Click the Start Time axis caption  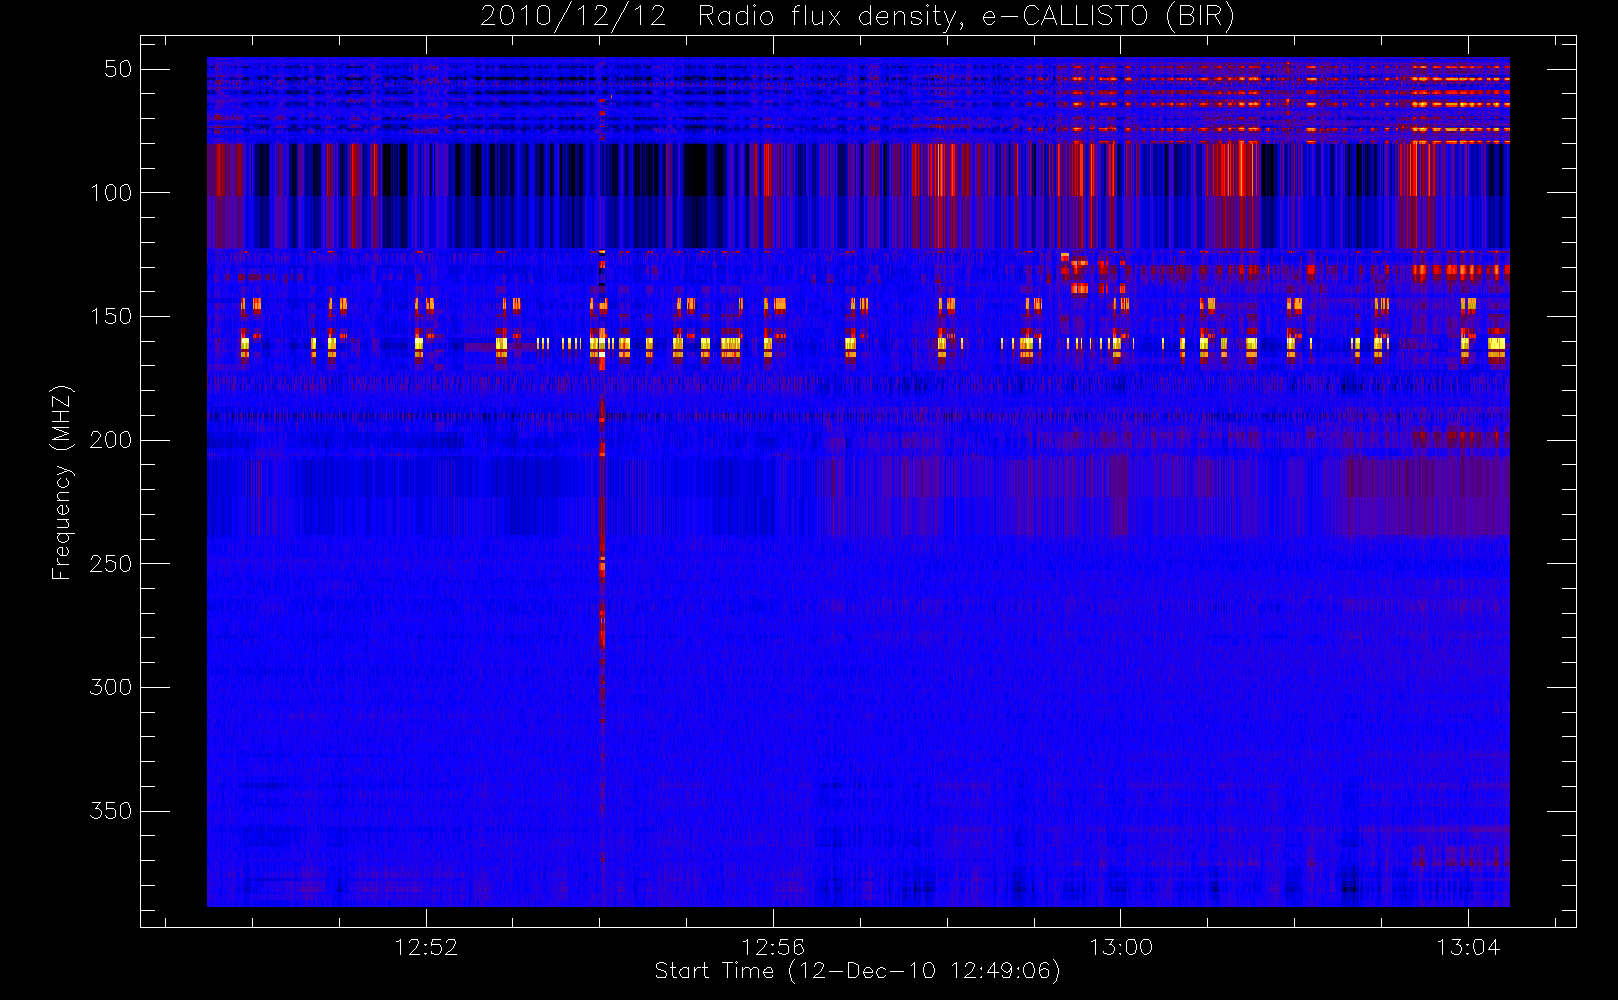pos(857,971)
